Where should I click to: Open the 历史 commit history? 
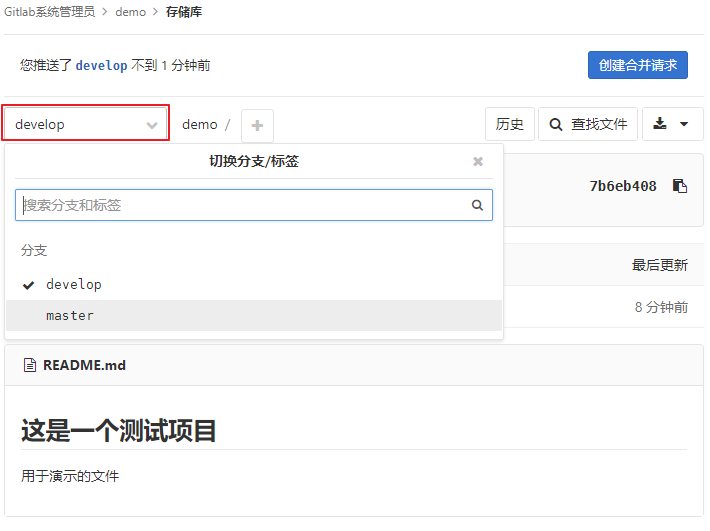pos(510,124)
